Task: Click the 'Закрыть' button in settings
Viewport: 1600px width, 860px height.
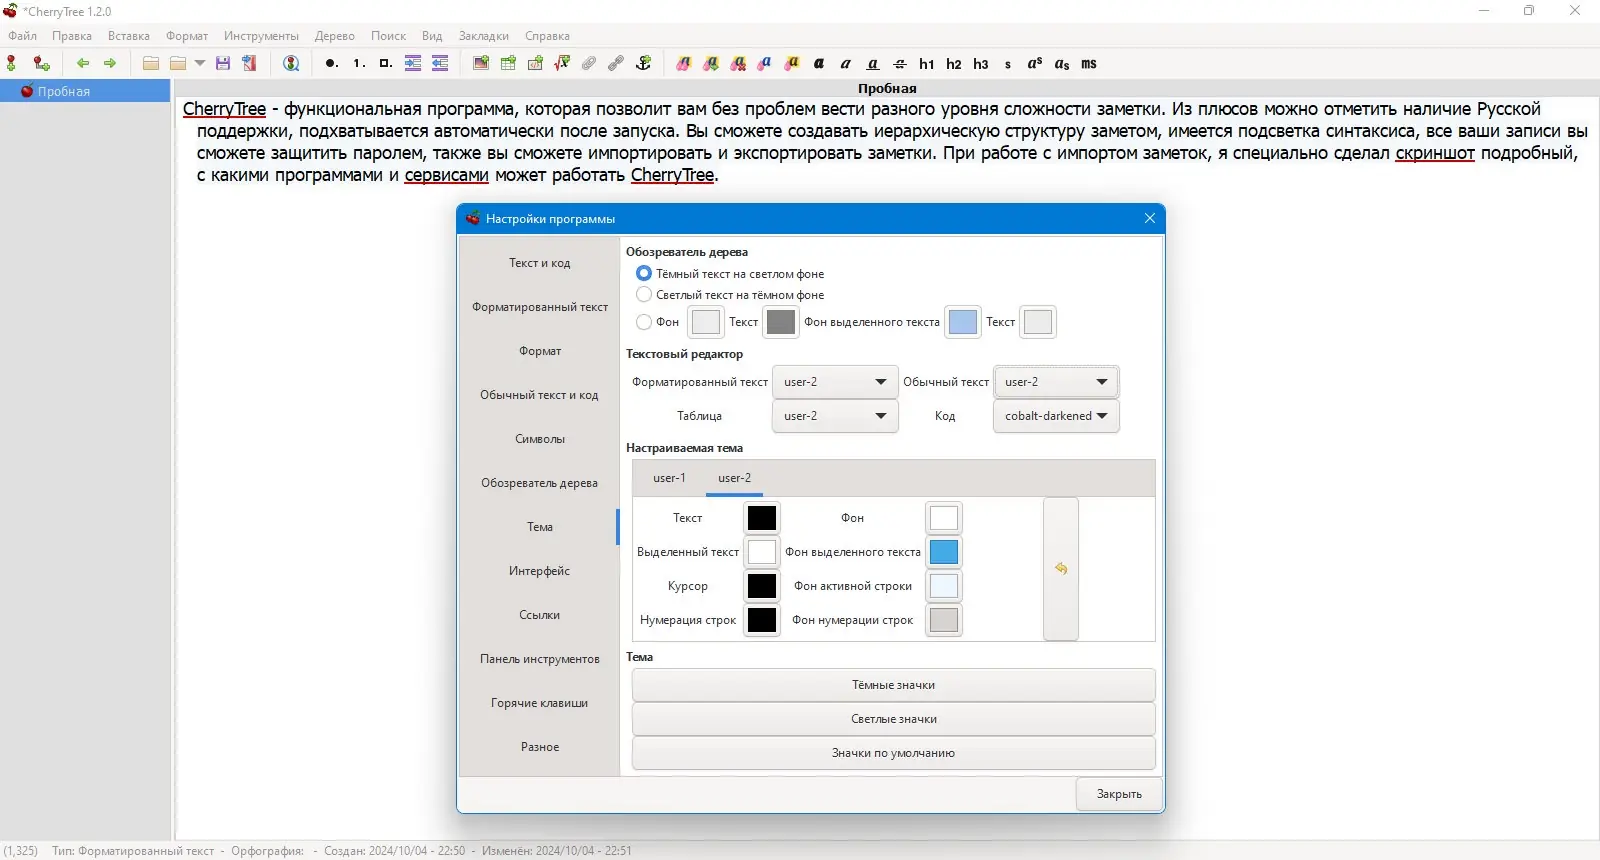Action: [x=1119, y=794]
